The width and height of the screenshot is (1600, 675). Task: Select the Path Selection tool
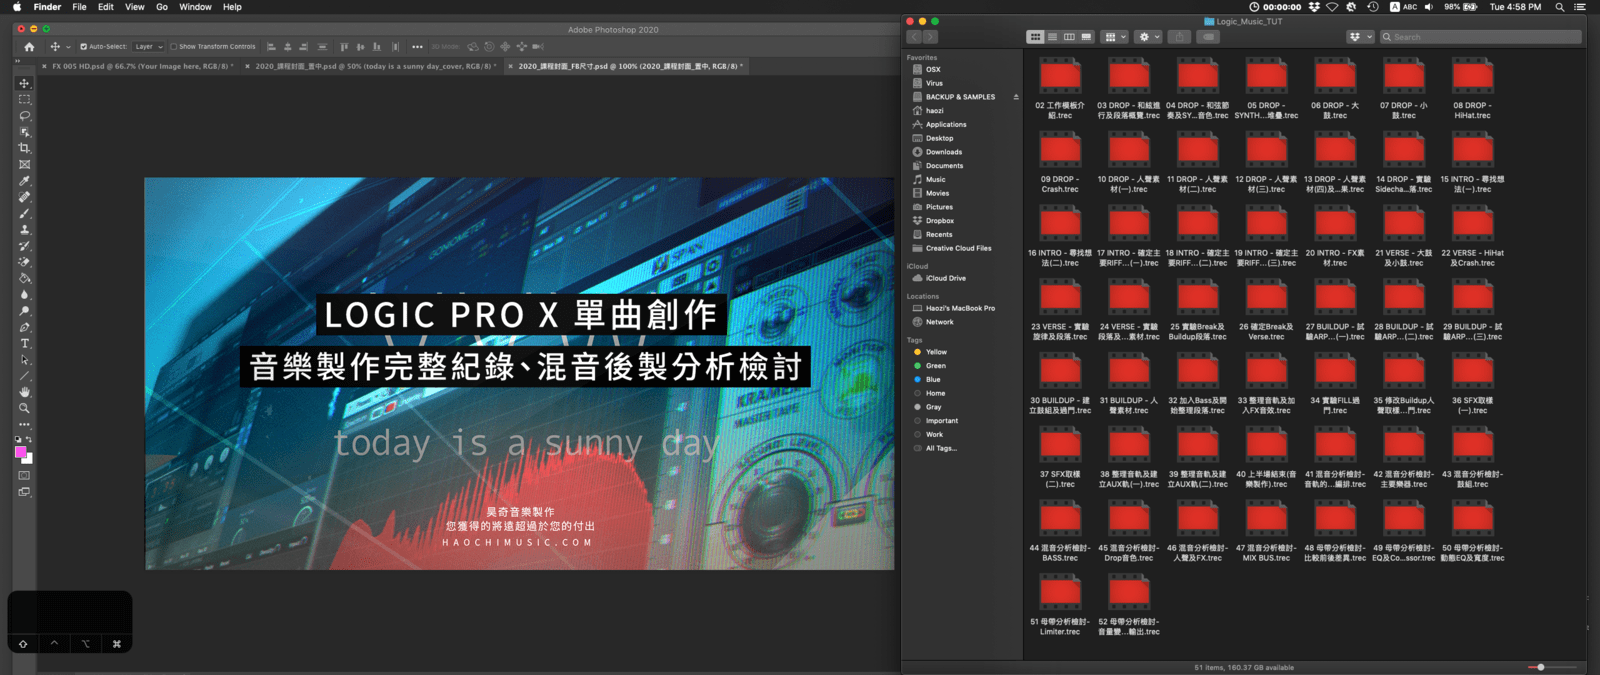[25, 359]
